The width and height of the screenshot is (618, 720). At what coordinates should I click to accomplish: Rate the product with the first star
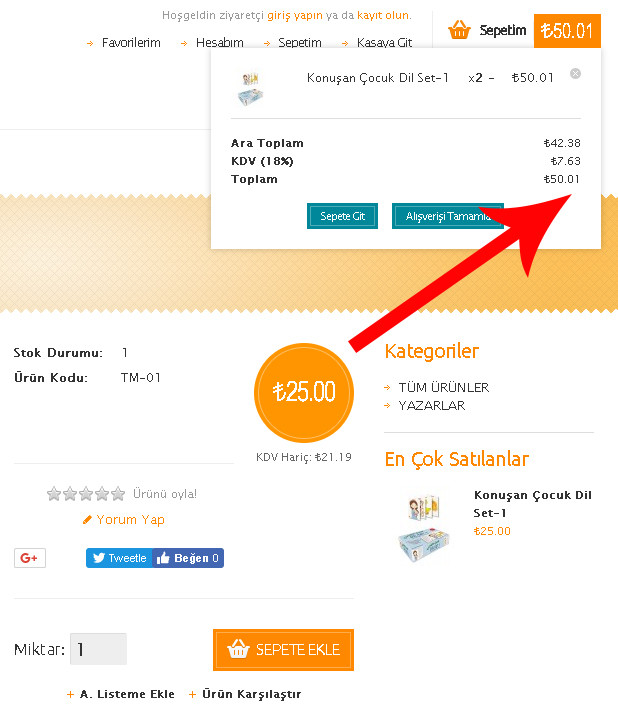point(54,494)
